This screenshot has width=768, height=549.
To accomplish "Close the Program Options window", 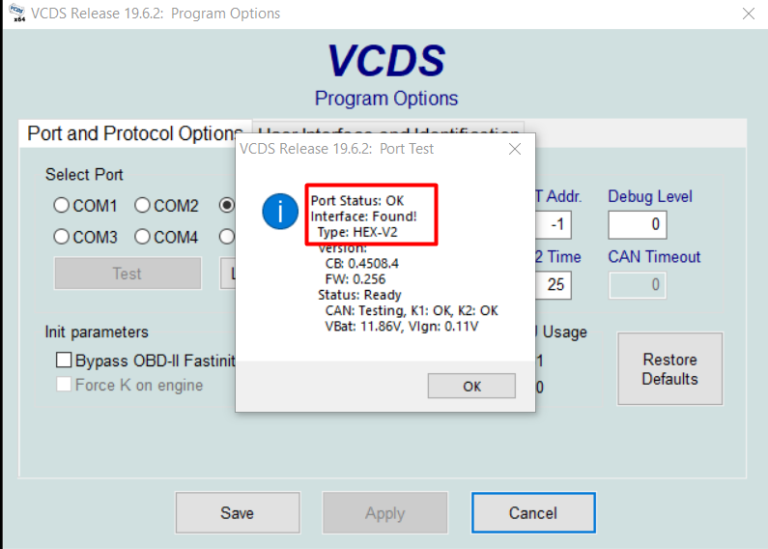I will 748,13.
